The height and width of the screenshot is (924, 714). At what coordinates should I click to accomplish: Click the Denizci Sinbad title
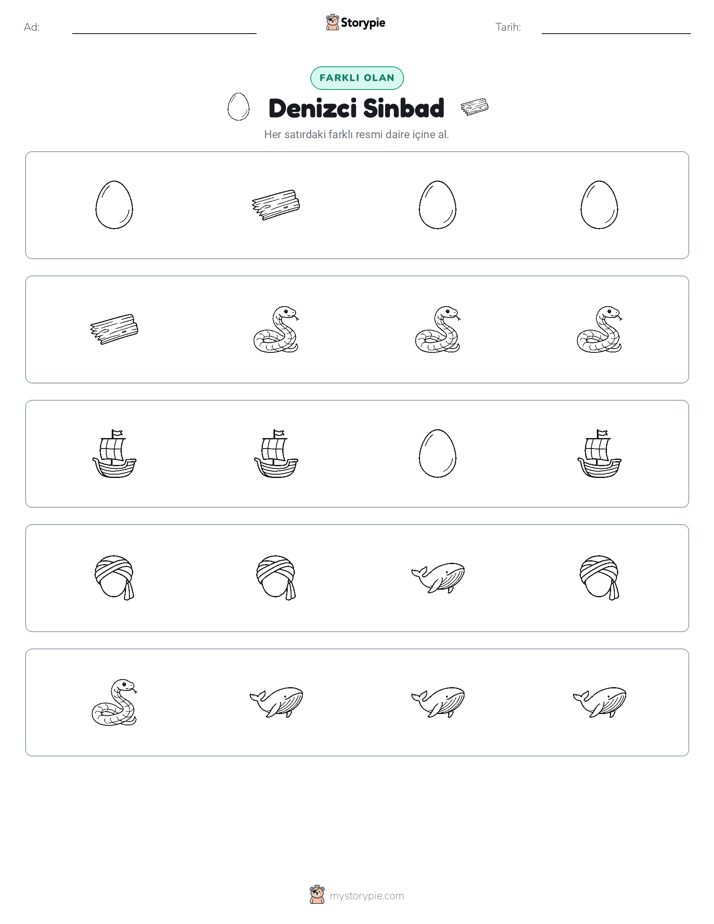pos(356,108)
